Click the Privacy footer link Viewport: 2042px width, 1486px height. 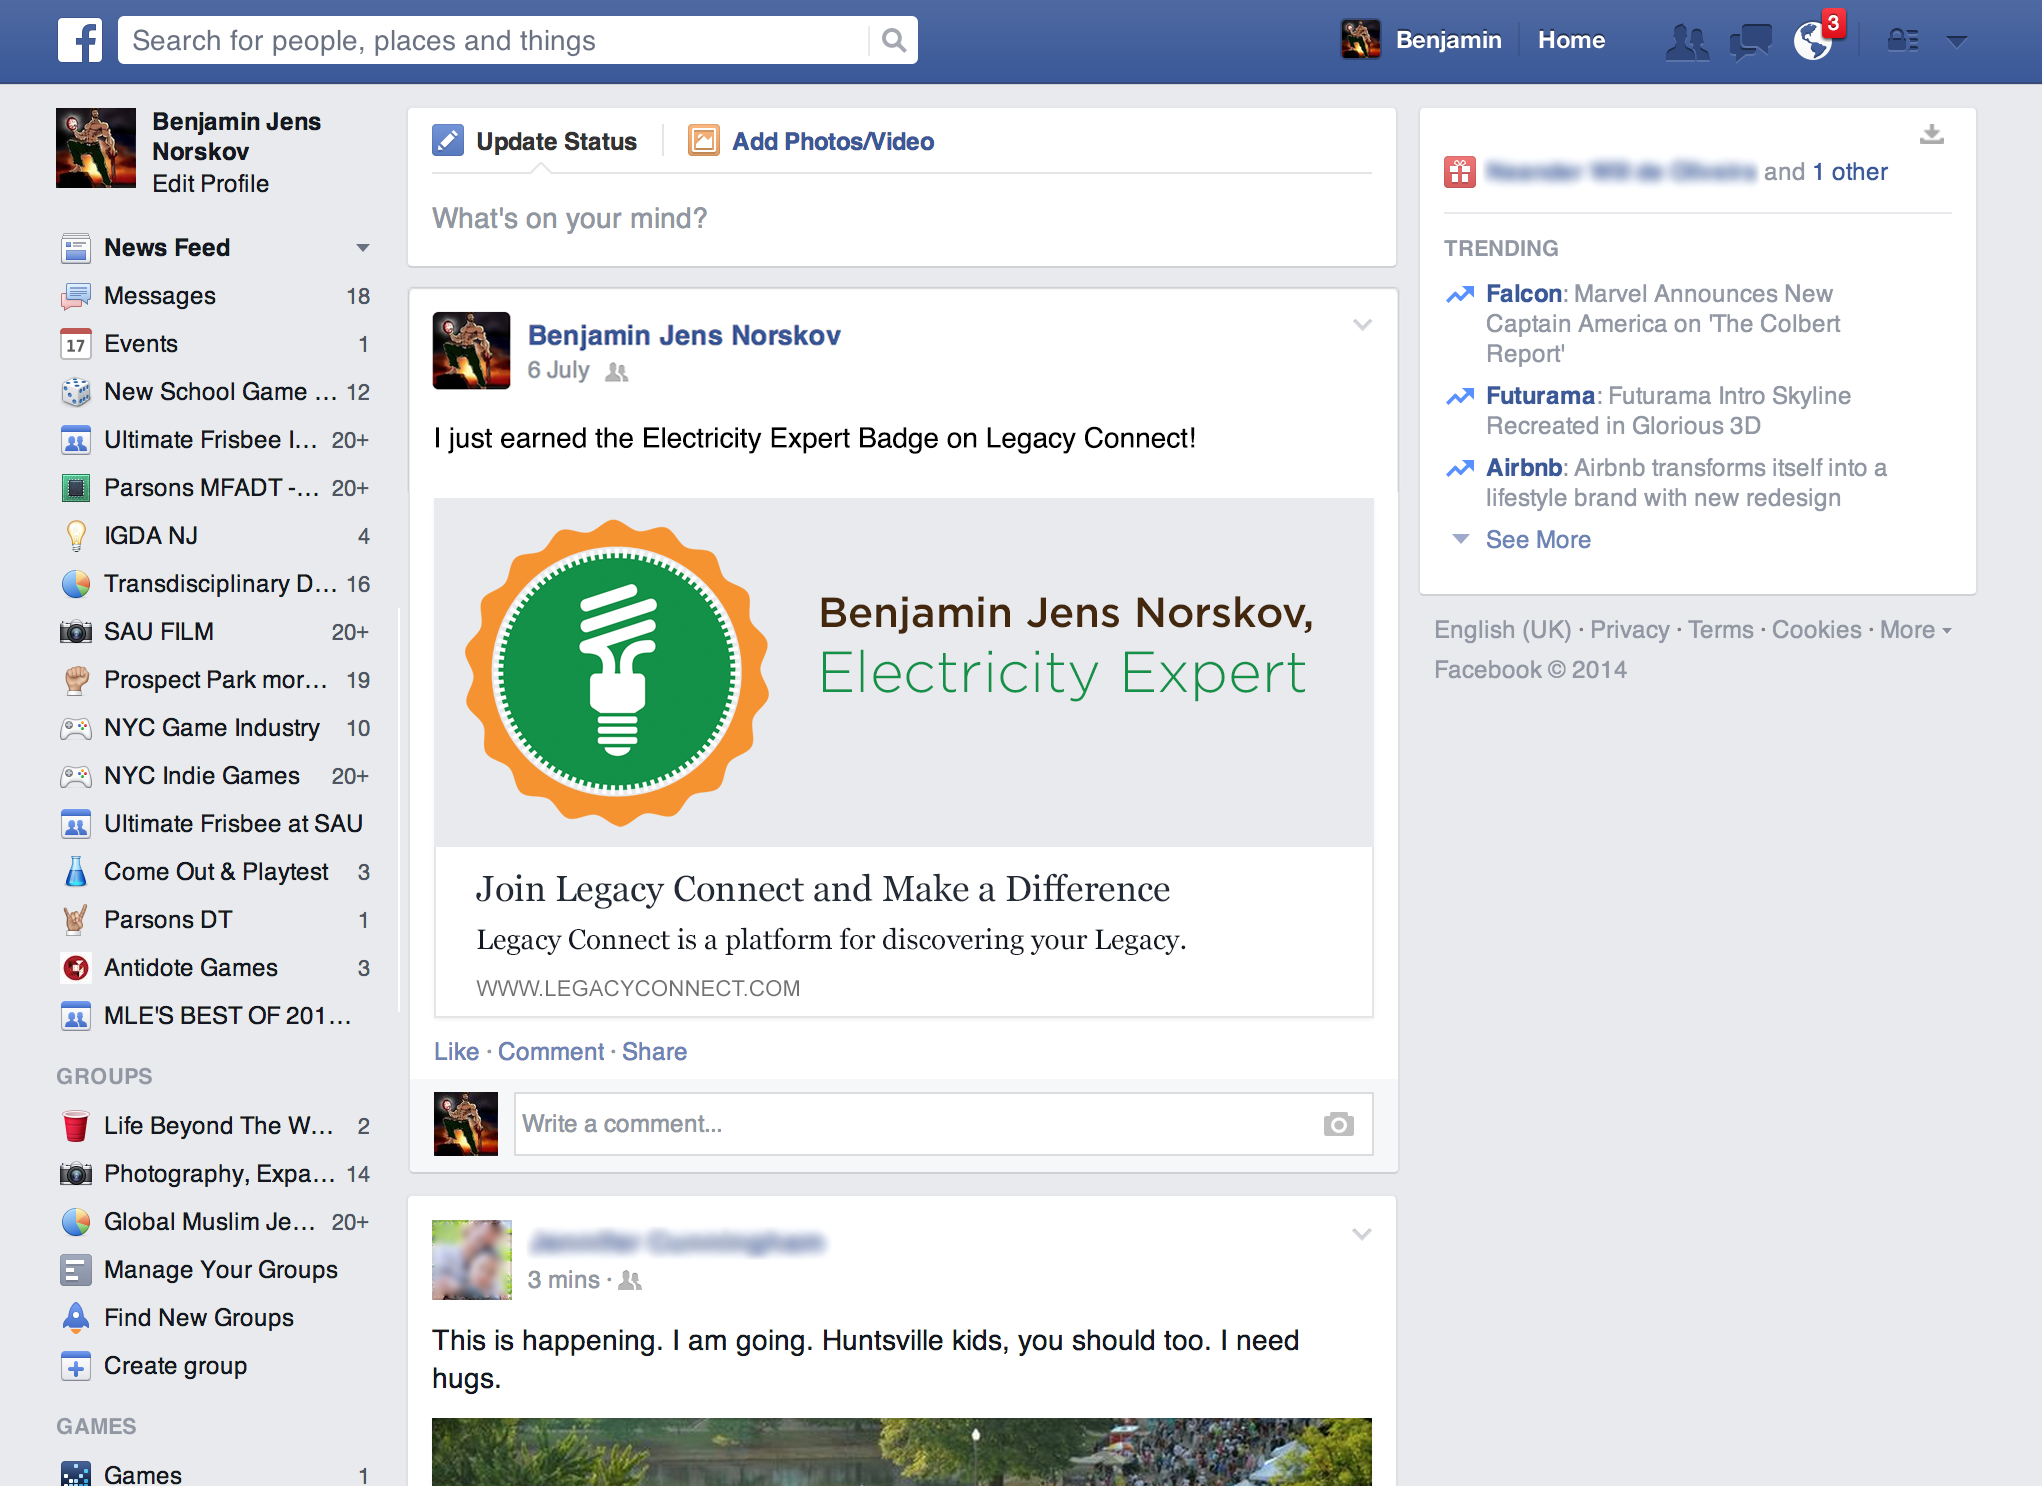1629,630
